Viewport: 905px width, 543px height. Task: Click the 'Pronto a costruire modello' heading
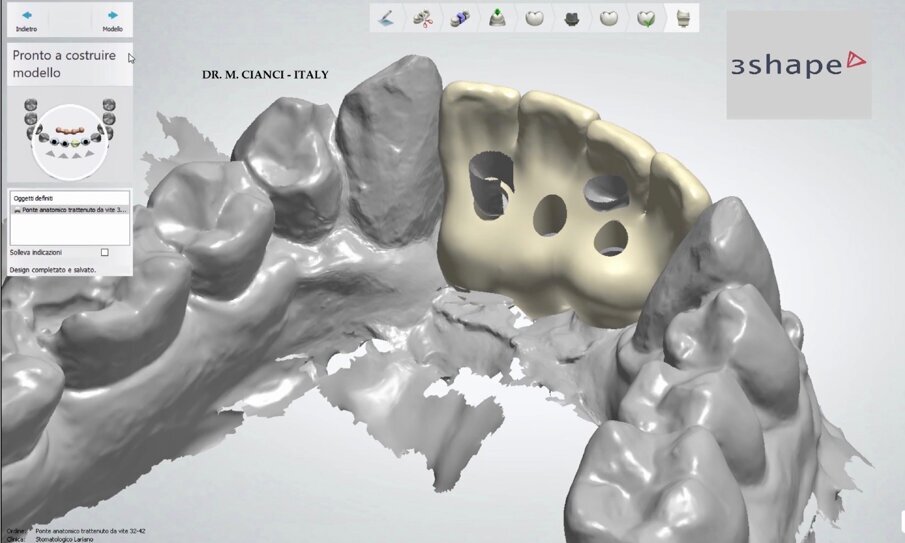tap(64, 64)
